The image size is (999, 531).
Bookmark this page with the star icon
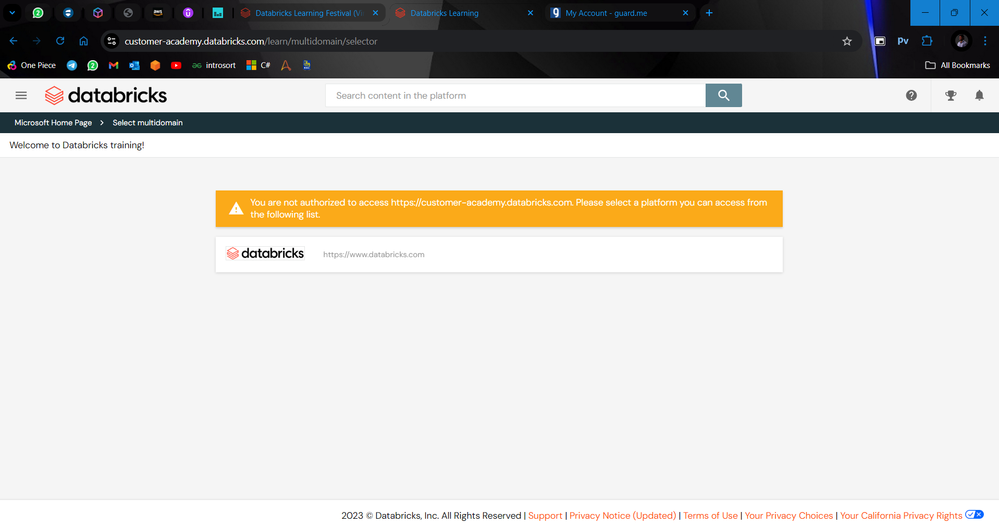click(847, 41)
